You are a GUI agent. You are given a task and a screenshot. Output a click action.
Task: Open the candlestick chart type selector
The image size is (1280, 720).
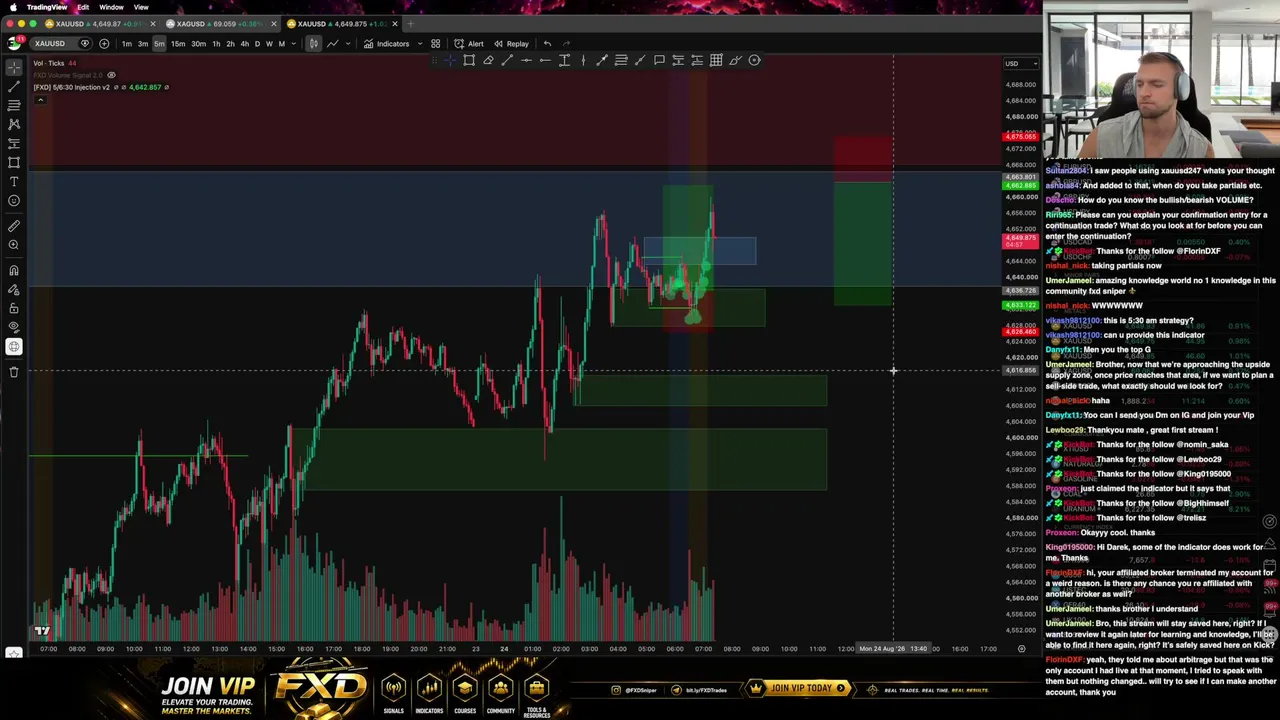click(x=314, y=44)
